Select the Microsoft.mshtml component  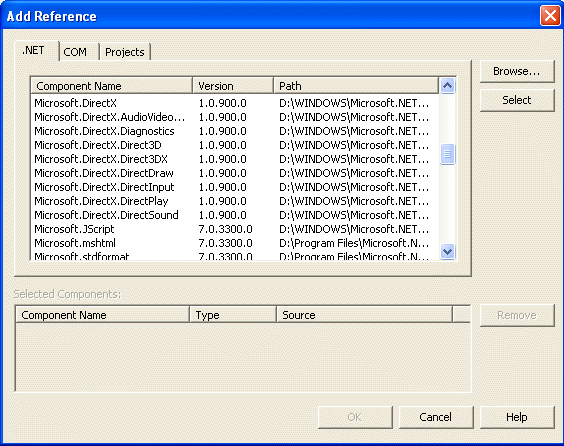click(x=235, y=244)
